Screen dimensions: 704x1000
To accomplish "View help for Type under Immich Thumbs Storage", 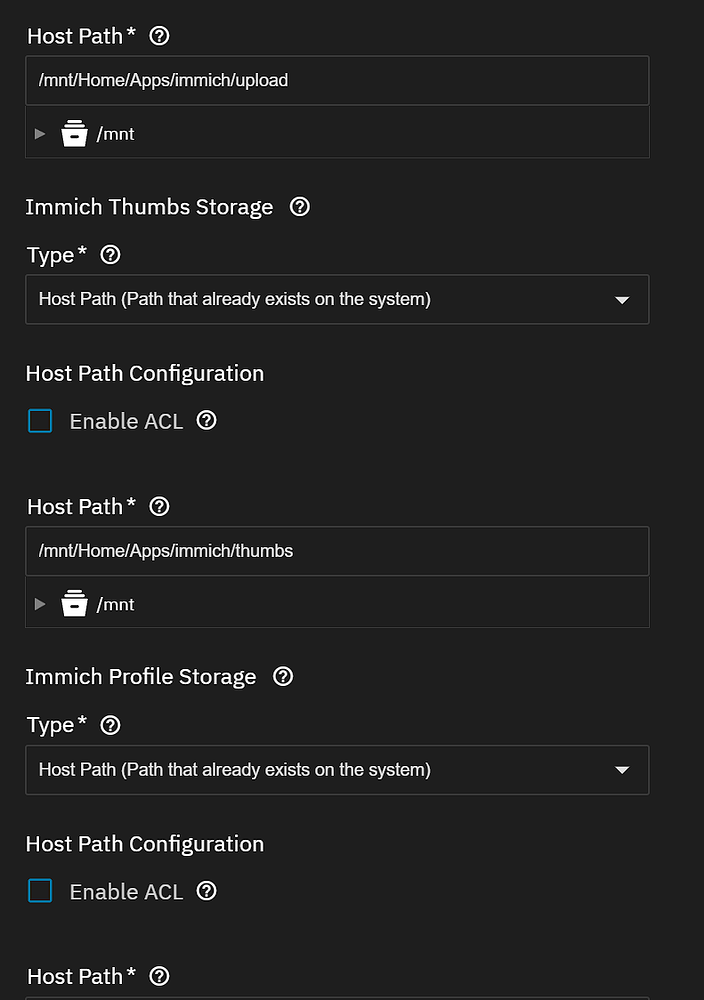I will point(110,254).
